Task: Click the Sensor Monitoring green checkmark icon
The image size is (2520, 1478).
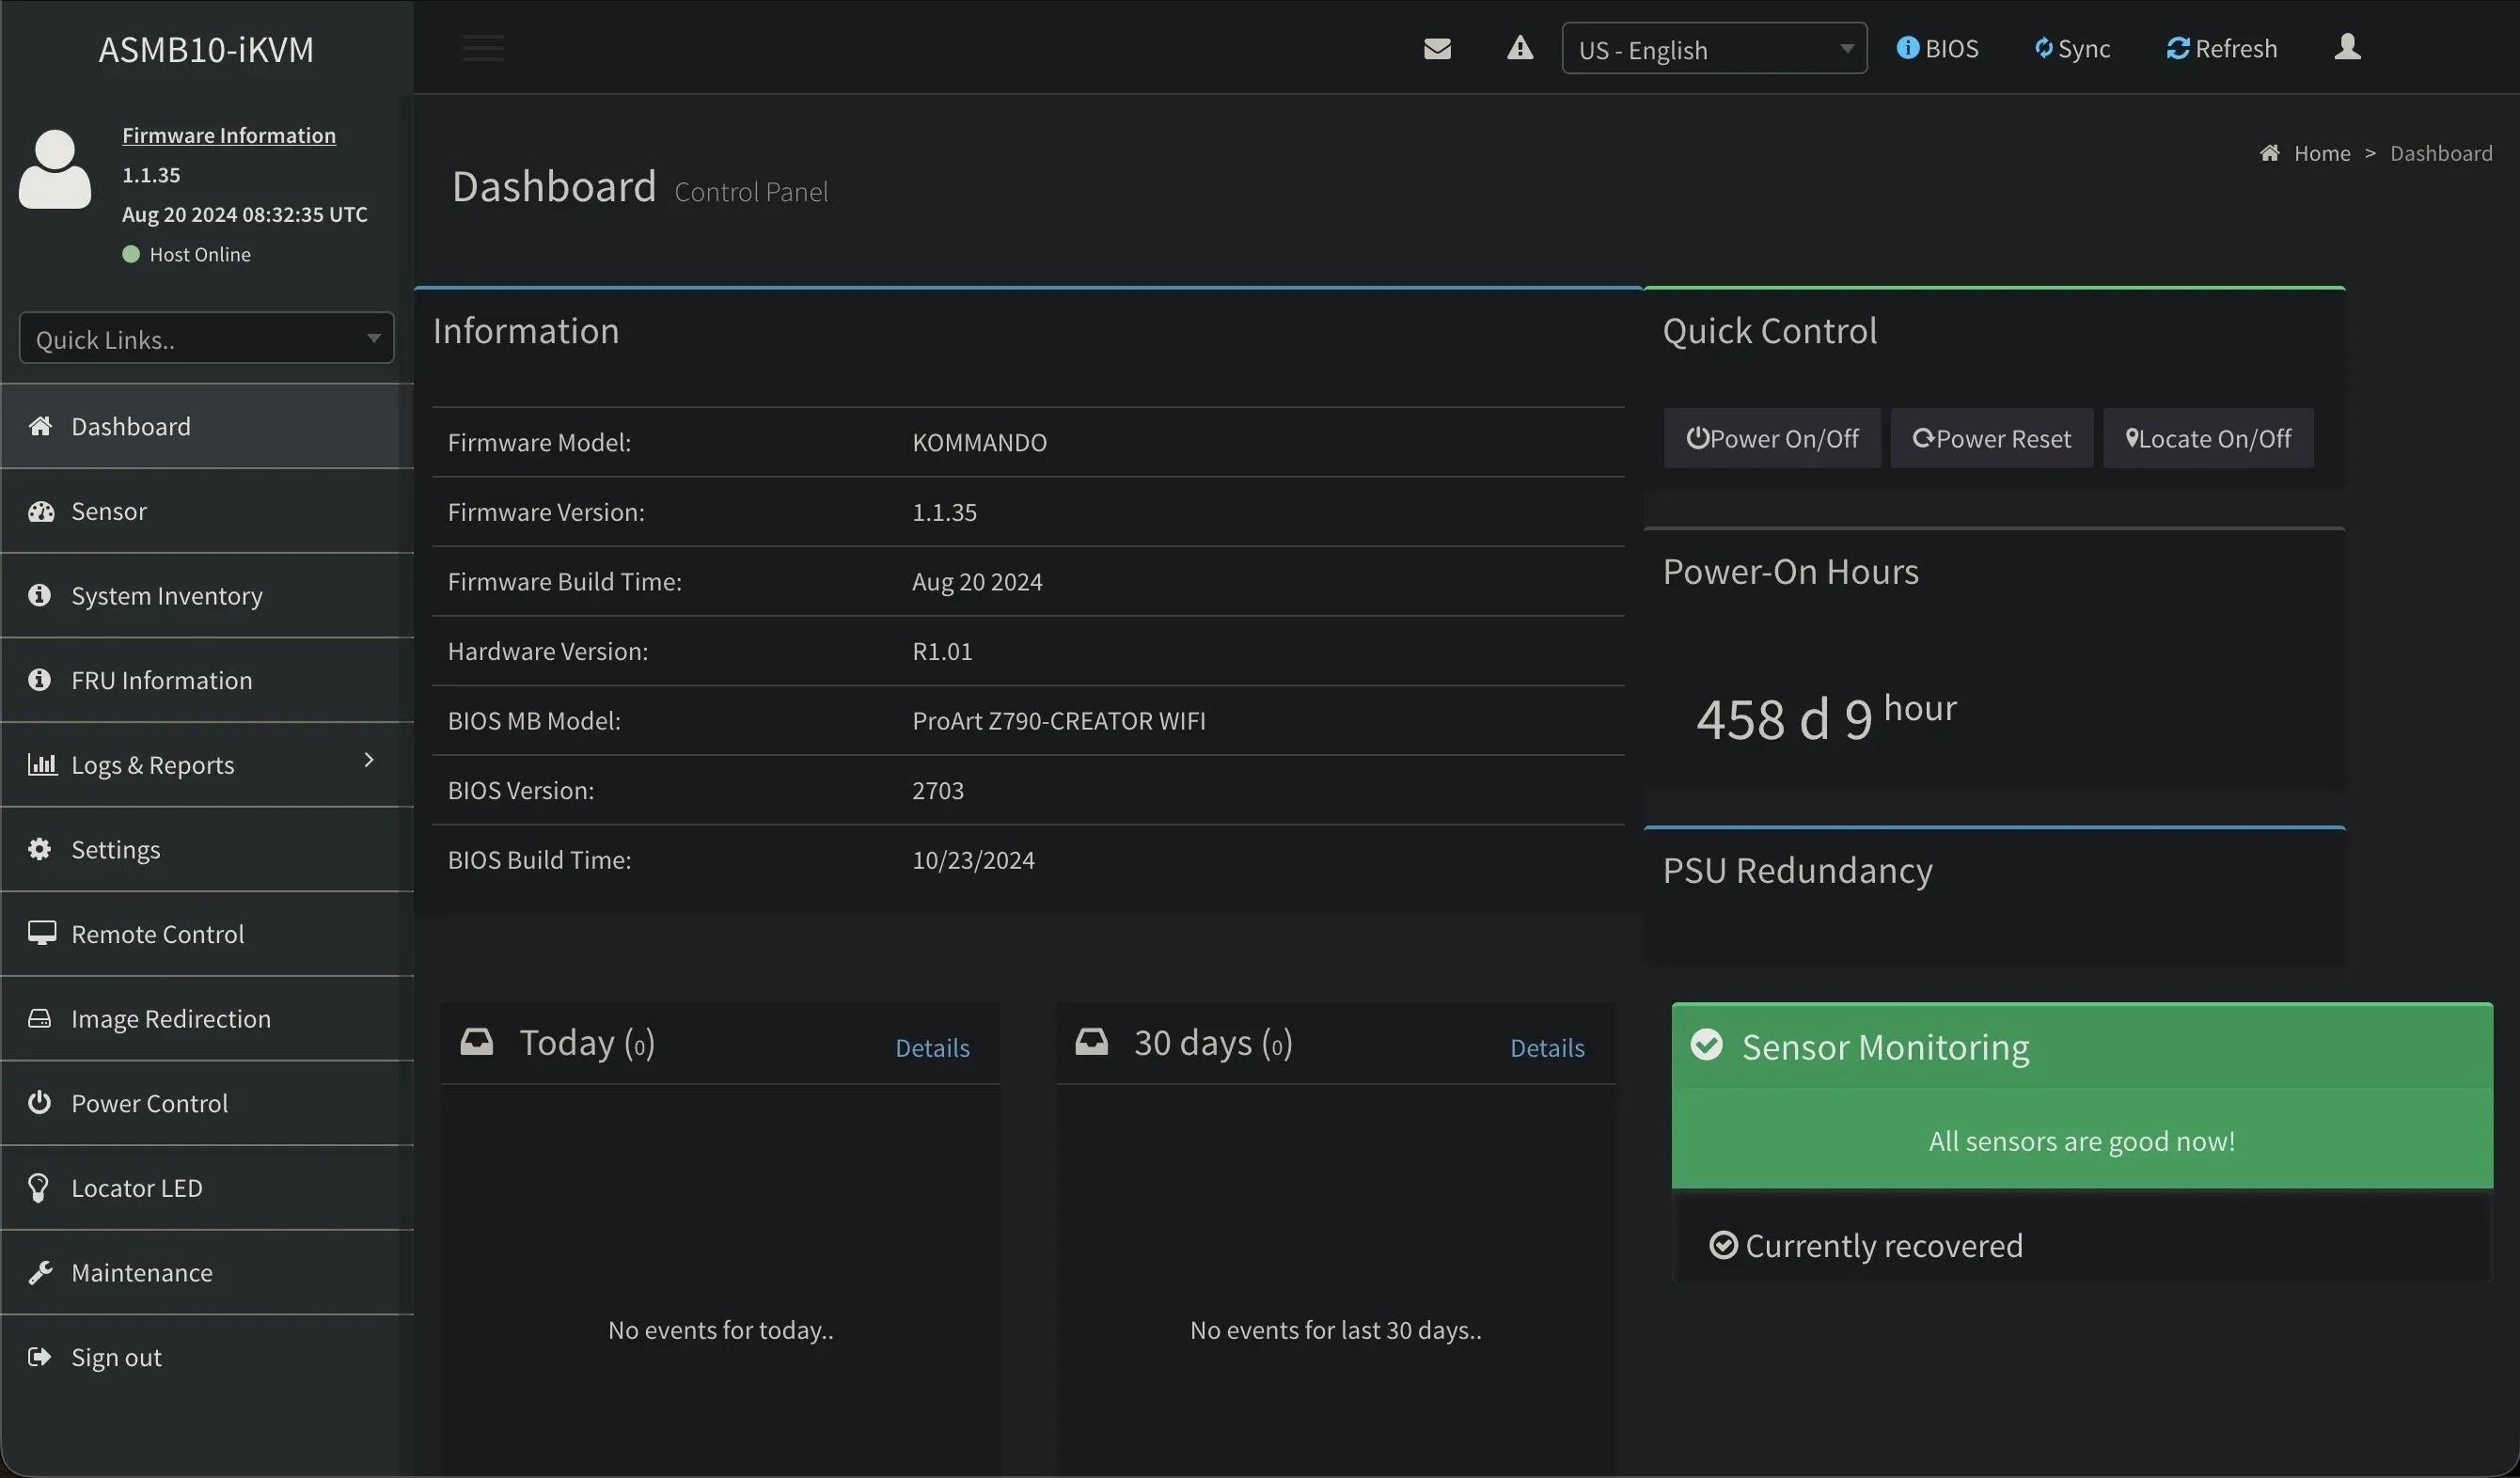Action: (1706, 1045)
